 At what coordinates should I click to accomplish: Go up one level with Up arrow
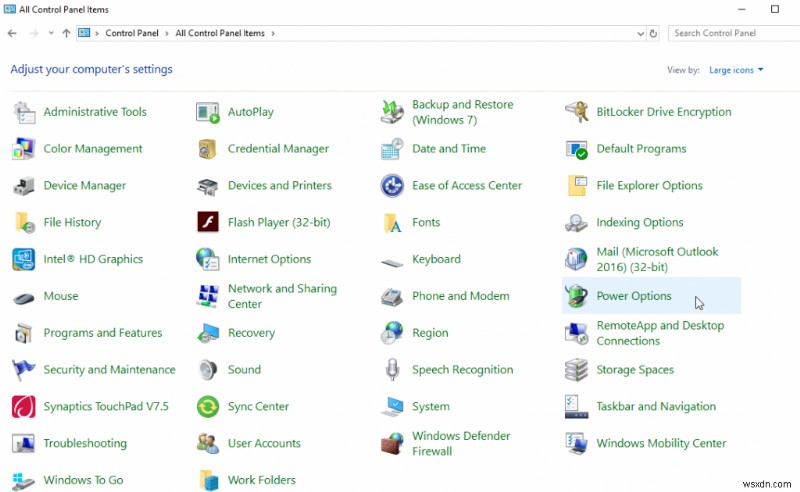point(66,33)
